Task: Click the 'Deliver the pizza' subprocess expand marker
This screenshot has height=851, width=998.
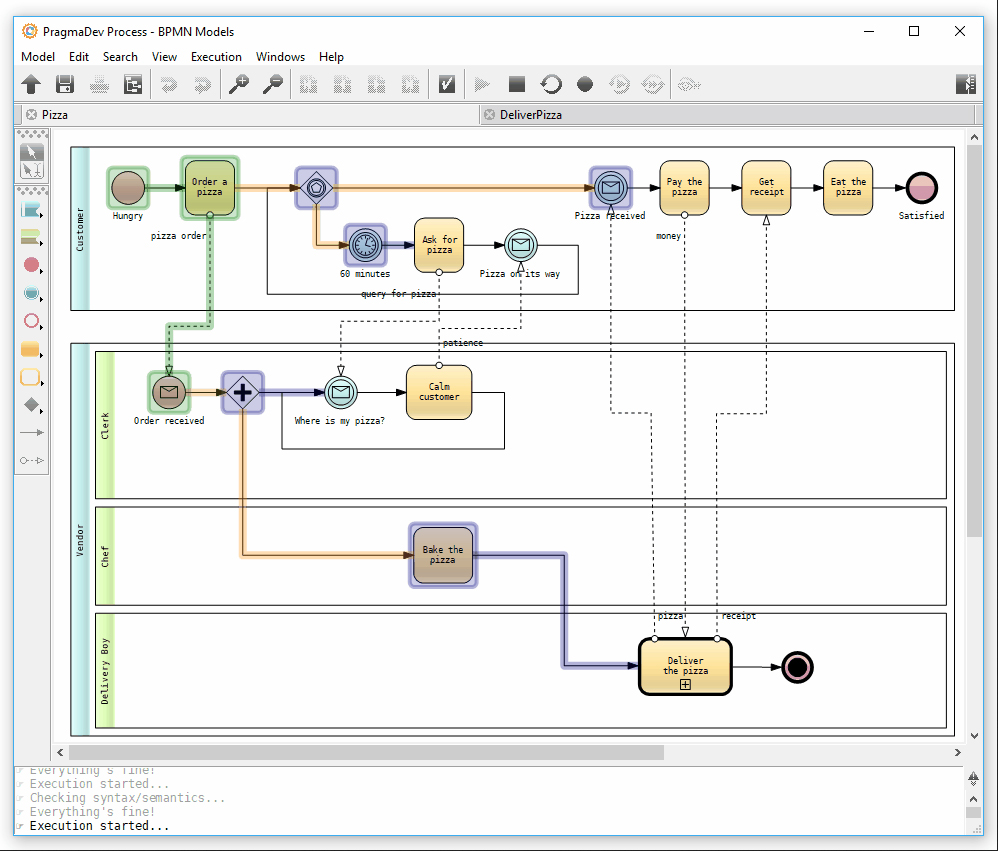Action: 685,685
